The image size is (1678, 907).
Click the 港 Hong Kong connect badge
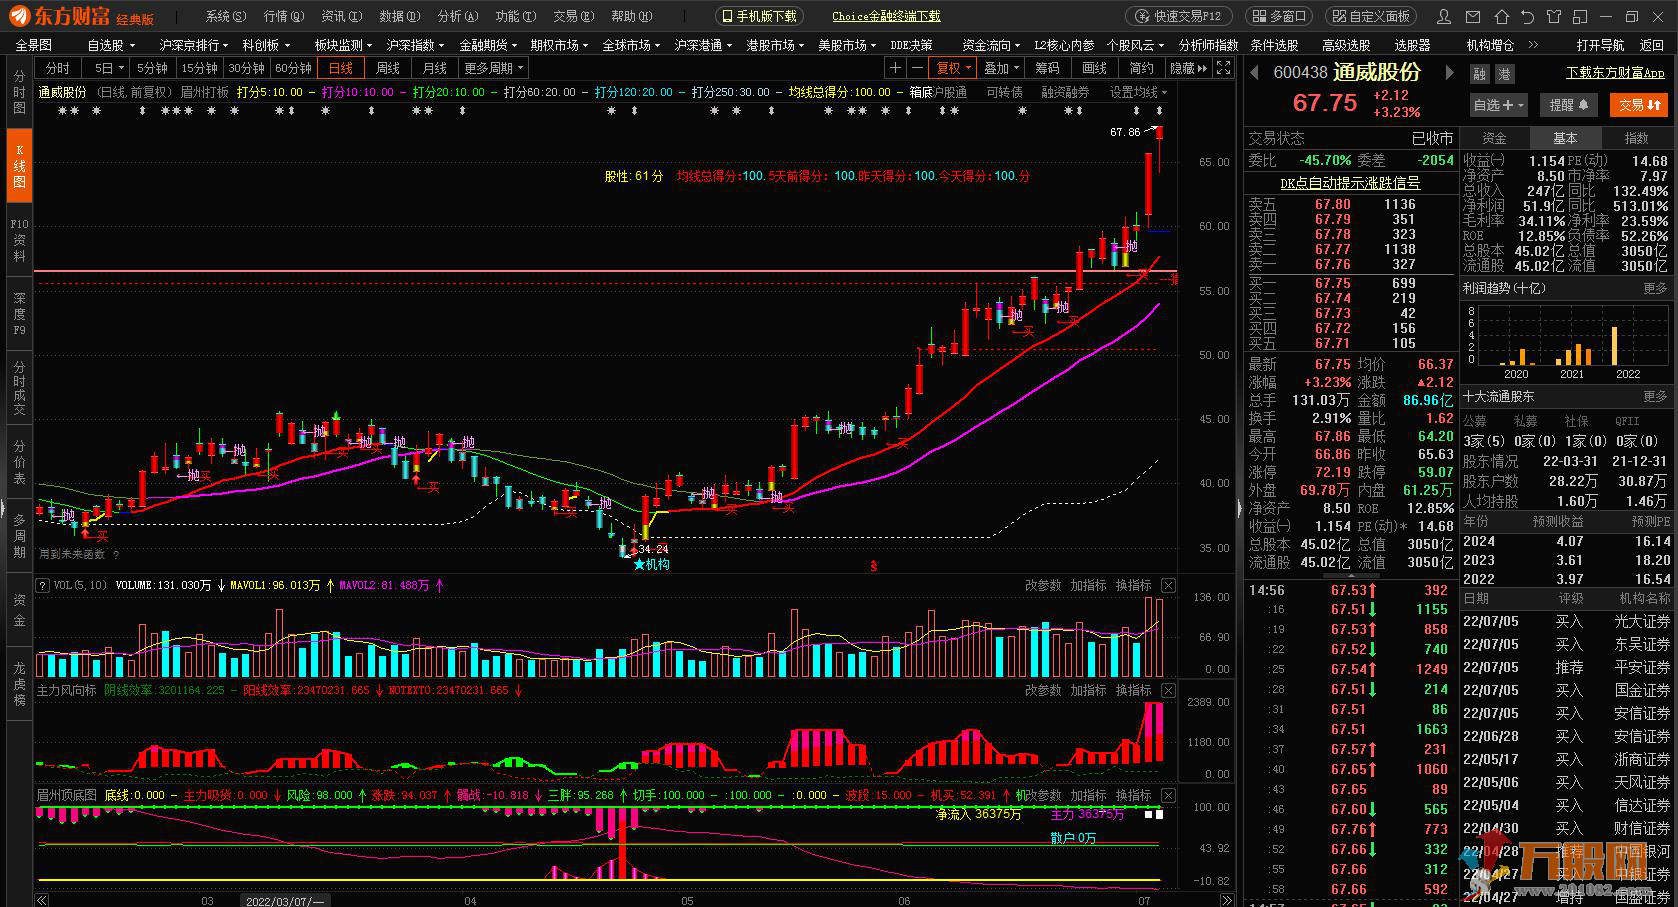[x=1504, y=74]
